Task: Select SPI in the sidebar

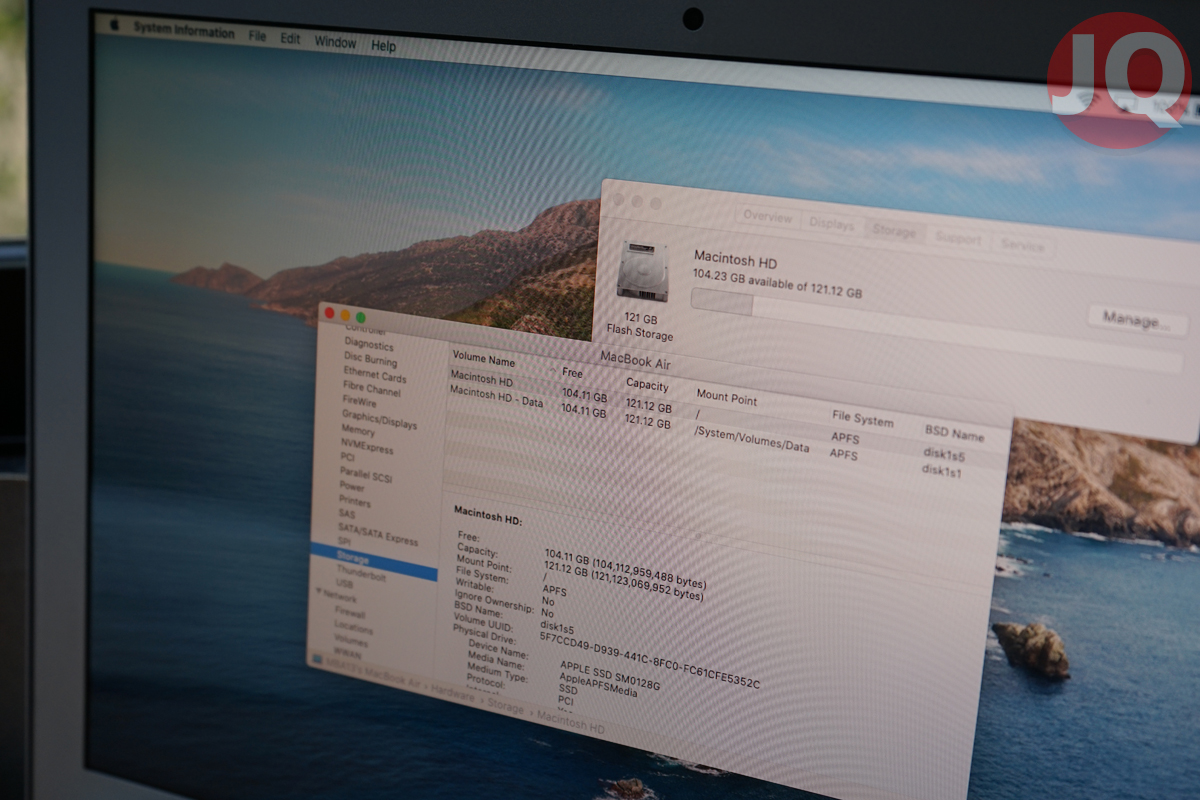Action: point(344,541)
